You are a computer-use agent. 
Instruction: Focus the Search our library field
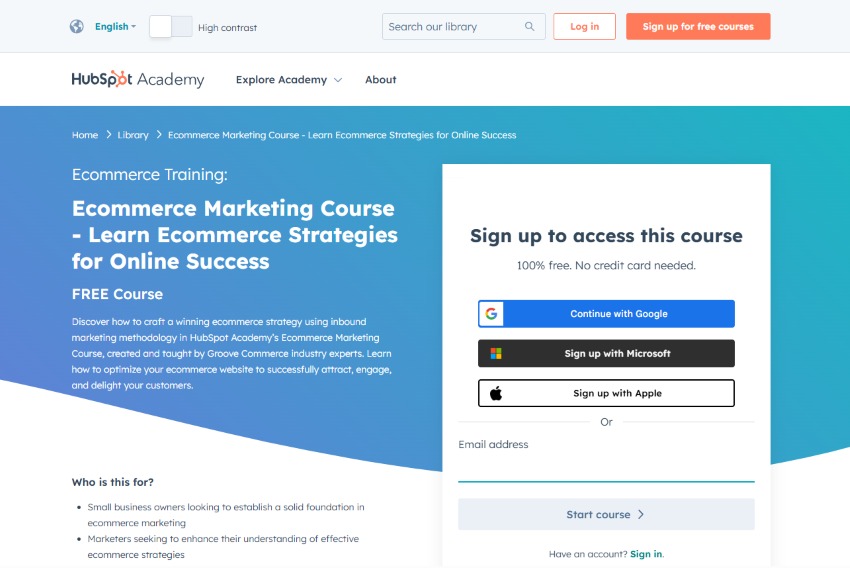pyautogui.click(x=463, y=27)
